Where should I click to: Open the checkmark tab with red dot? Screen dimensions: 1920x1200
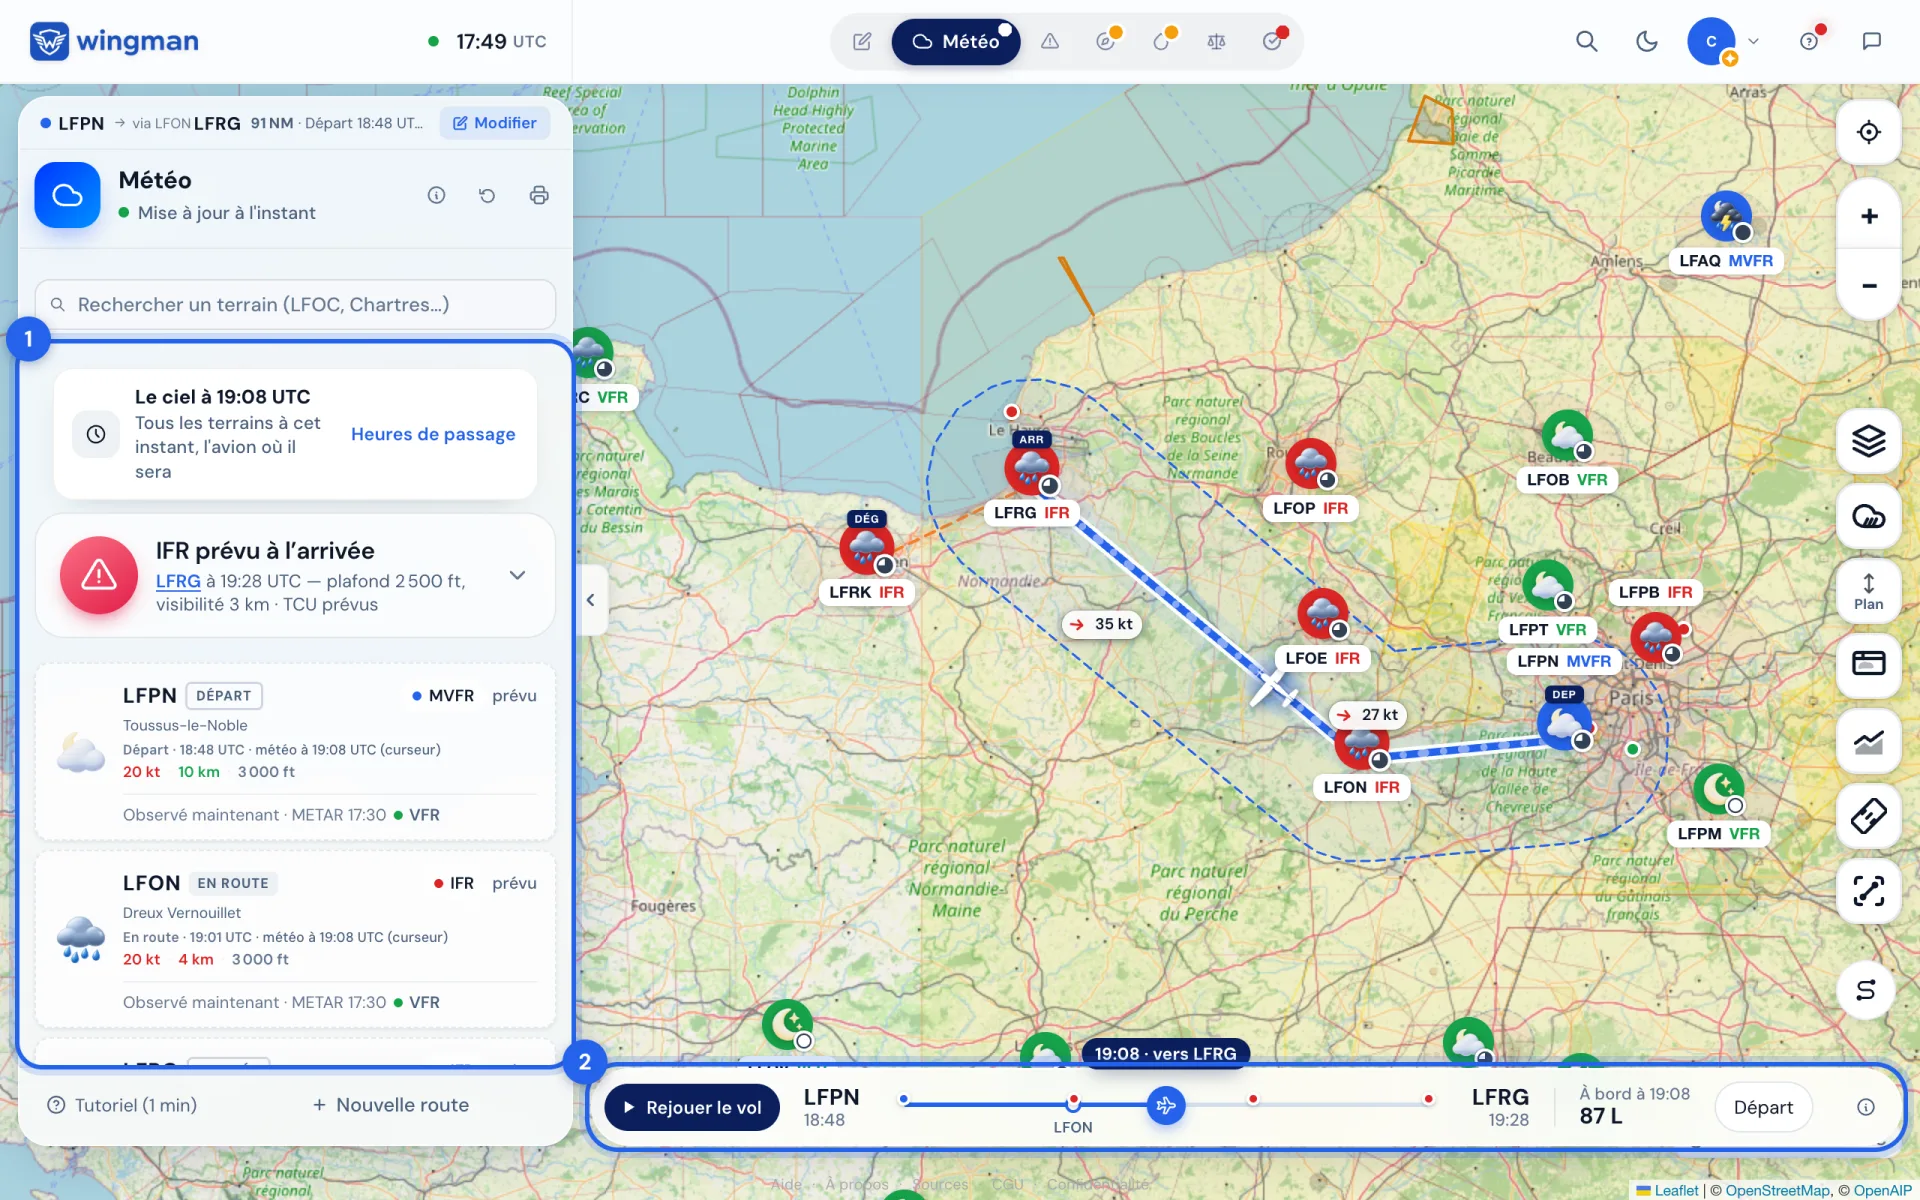[x=1272, y=41]
